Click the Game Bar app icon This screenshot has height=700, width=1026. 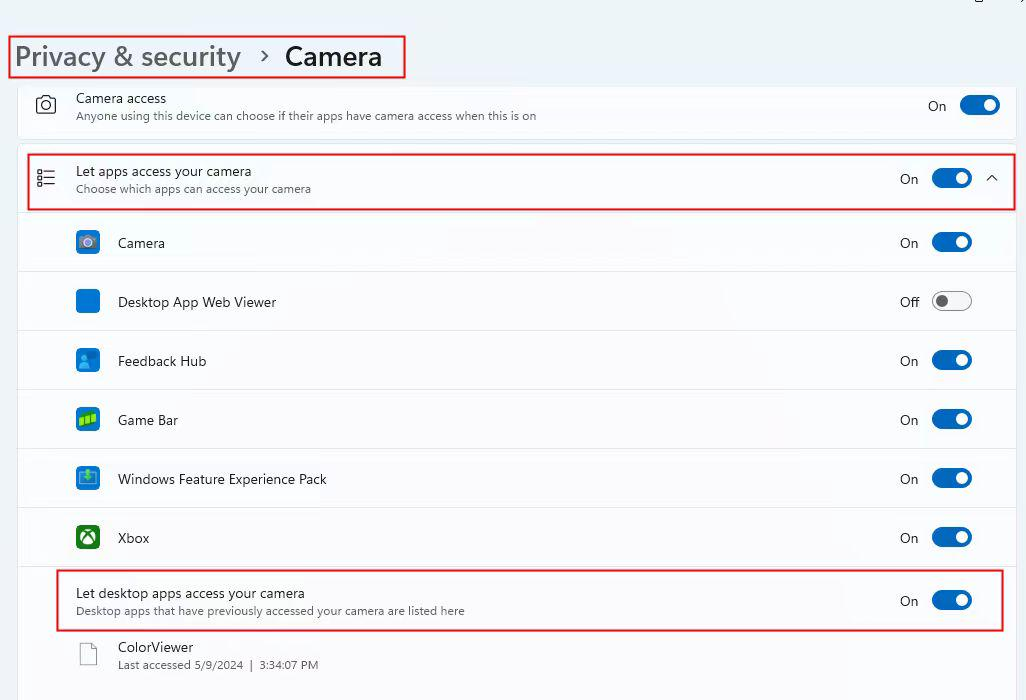[x=88, y=420]
